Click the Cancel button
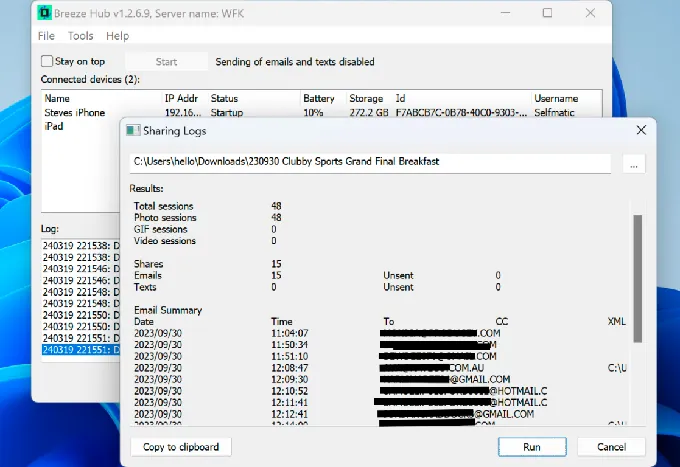 click(611, 447)
